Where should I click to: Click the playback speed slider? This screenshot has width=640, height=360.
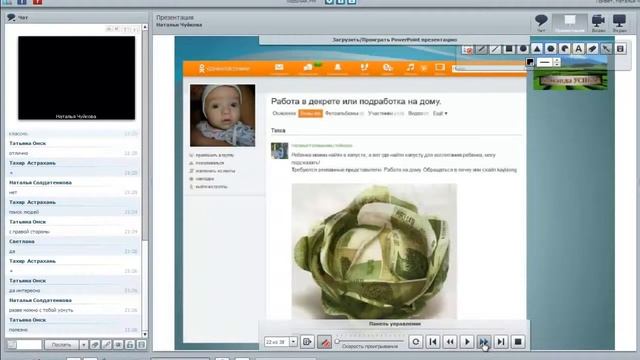(x=370, y=341)
